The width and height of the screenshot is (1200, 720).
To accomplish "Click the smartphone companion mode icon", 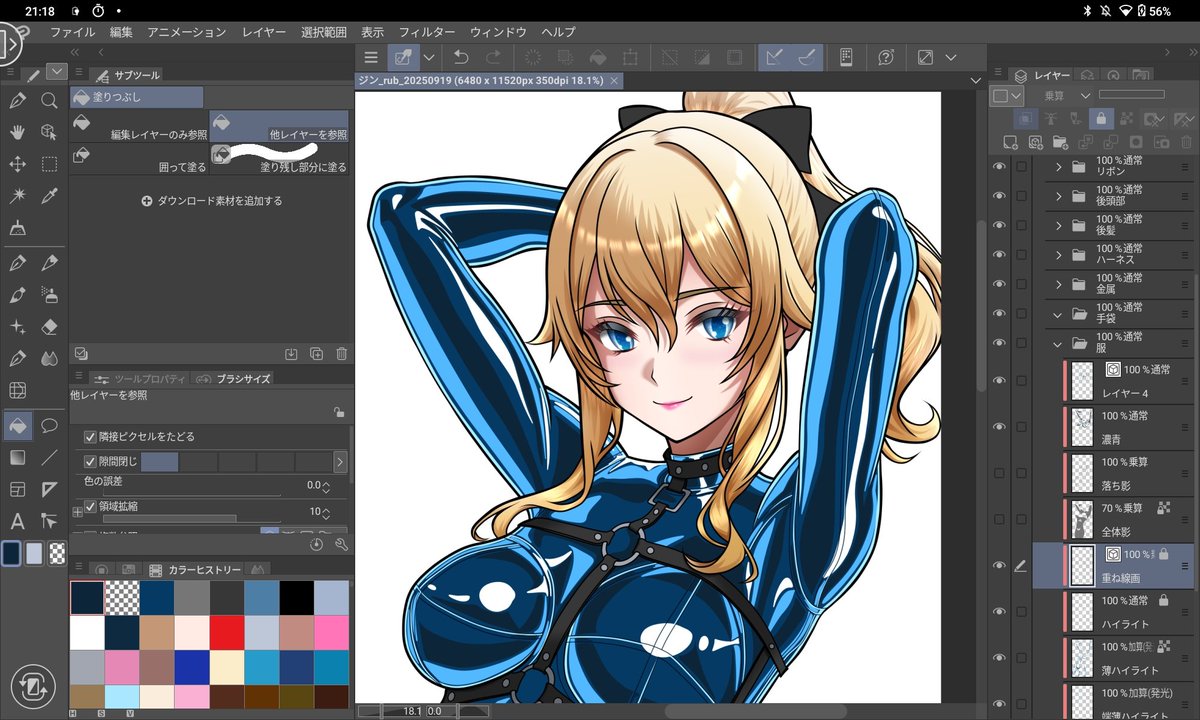I will point(845,57).
